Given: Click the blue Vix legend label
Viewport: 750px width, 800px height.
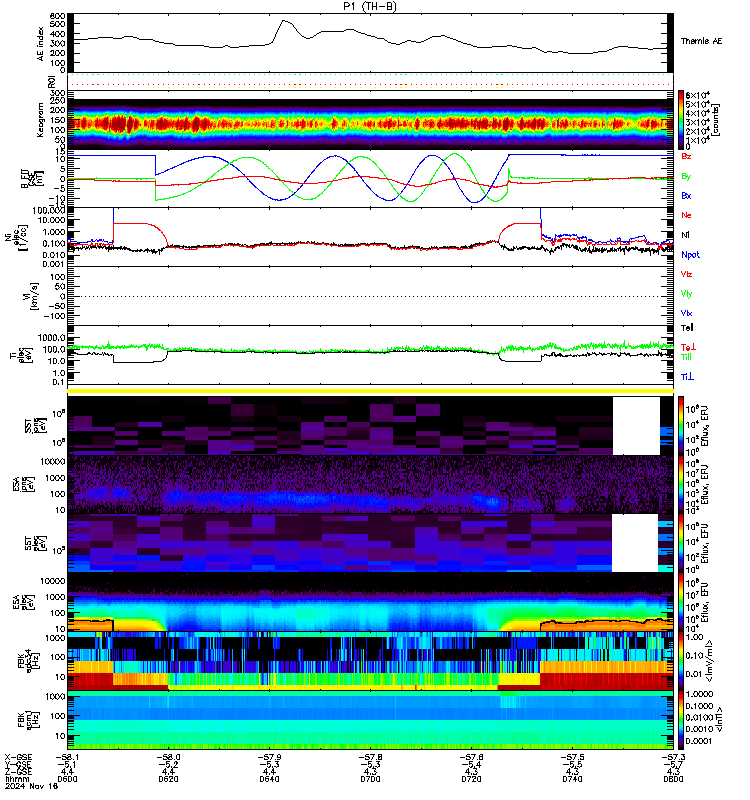Looking at the screenshot, I should pyautogui.click(x=686, y=313).
